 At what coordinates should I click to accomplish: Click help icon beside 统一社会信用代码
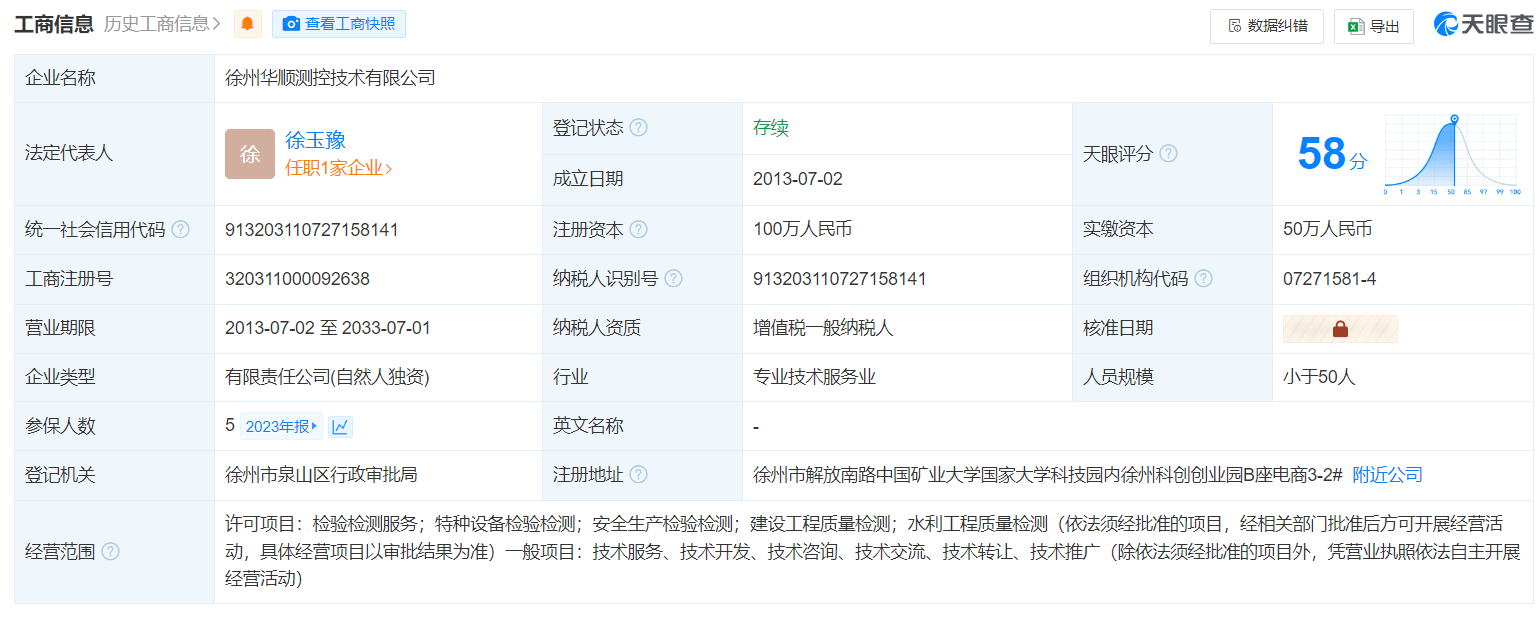tap(180, 229)
